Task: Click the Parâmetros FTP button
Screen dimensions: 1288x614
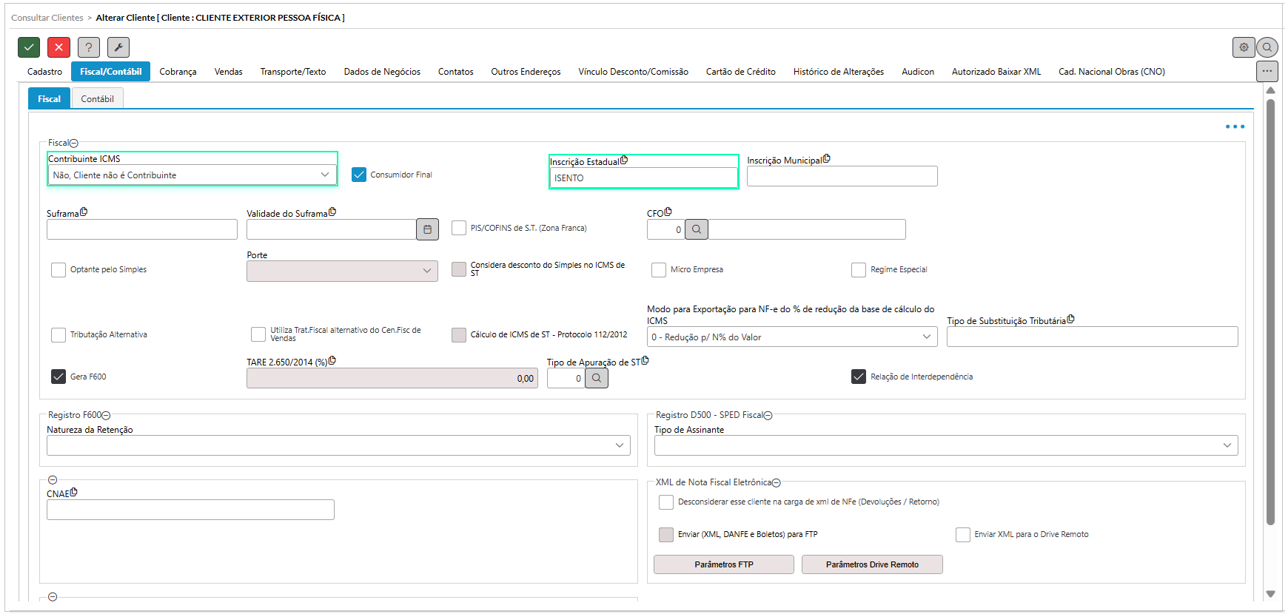Action: tap(724, 565)
